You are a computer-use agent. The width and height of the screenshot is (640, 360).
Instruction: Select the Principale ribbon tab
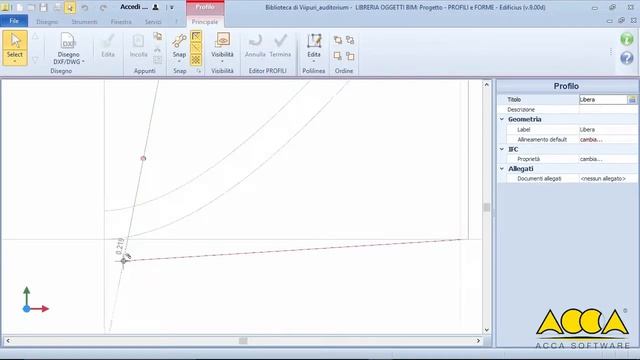point(205,22)
